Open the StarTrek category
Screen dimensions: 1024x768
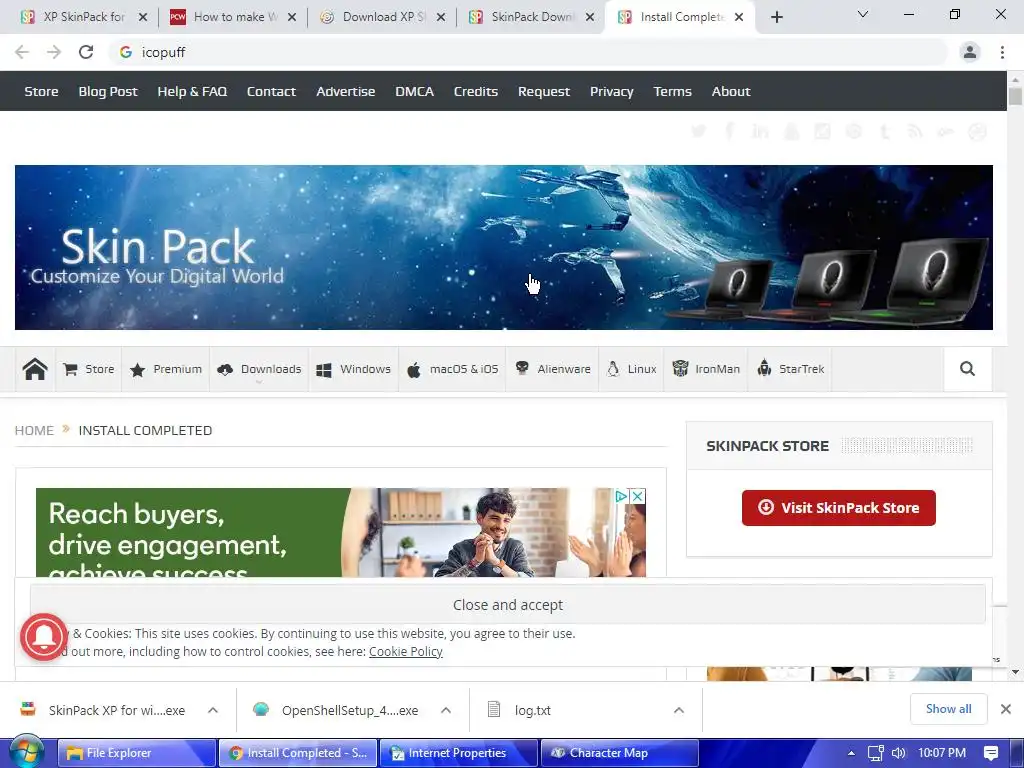tap(790, 370)
